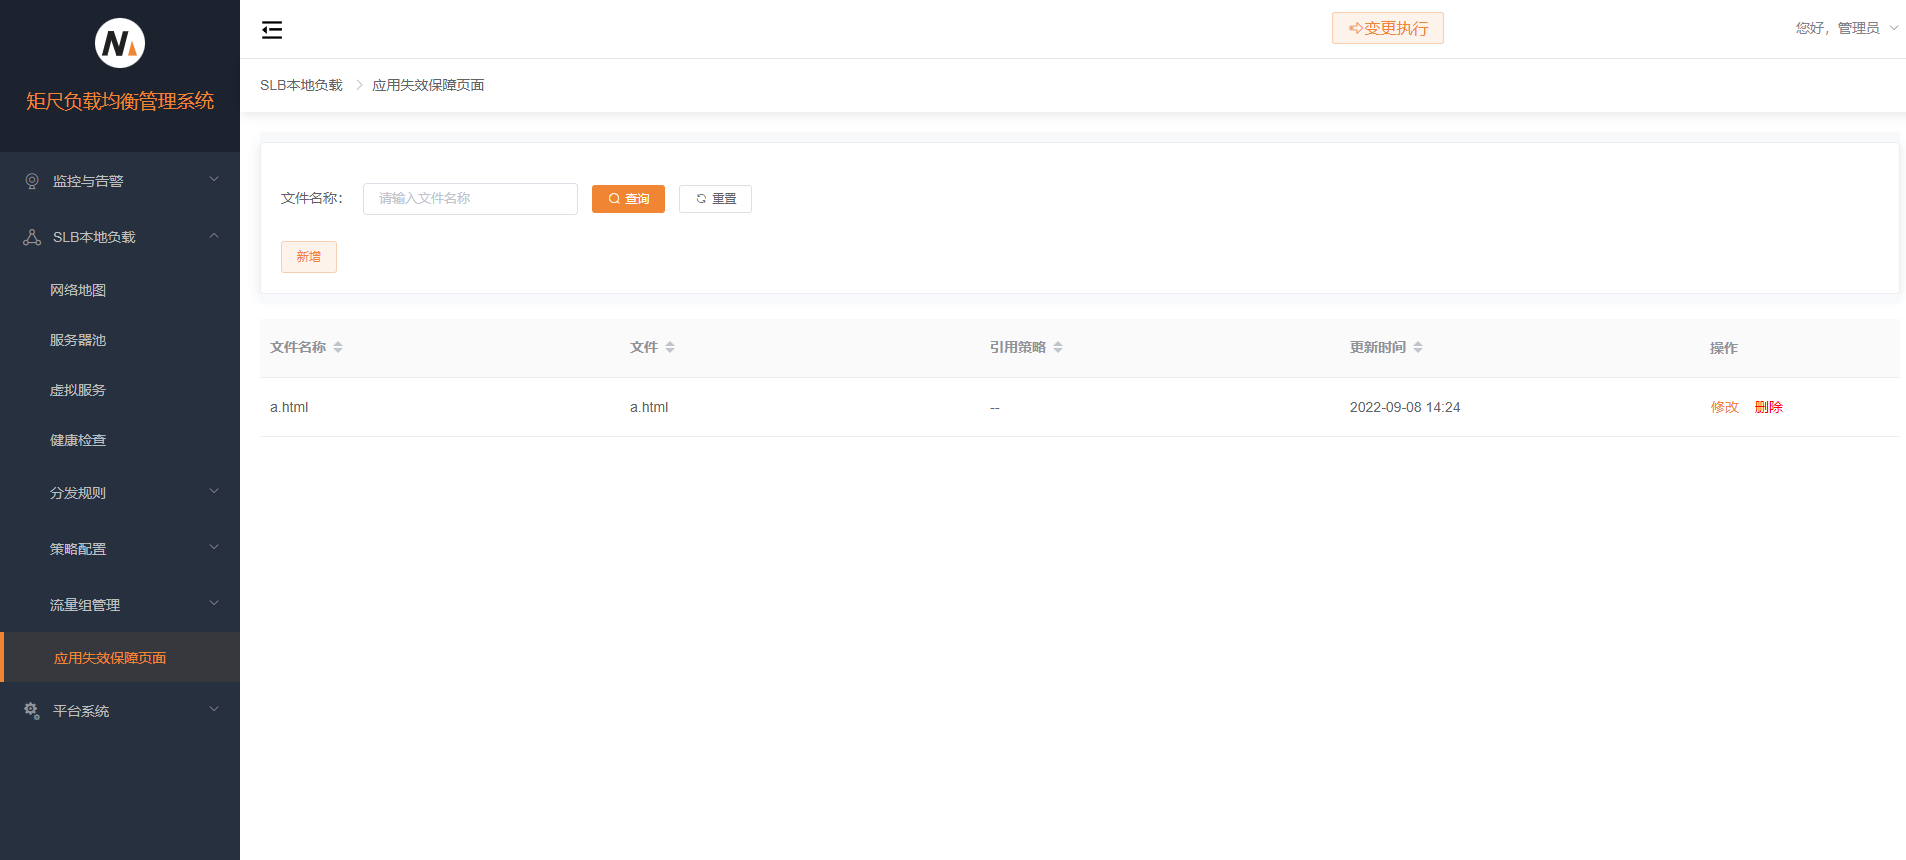
Task: Click the sort icon beside 文件名称 column
Action: click(338, 347)
